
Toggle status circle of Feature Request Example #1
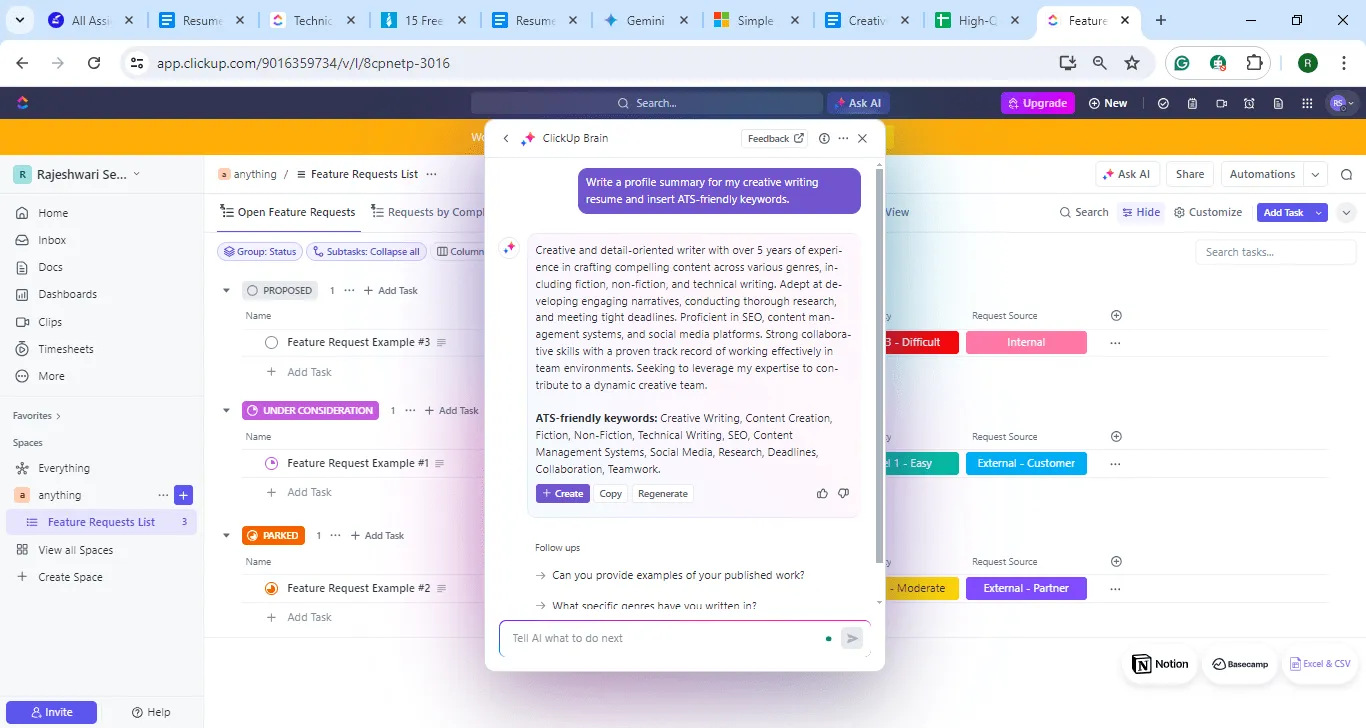[271, 463]
